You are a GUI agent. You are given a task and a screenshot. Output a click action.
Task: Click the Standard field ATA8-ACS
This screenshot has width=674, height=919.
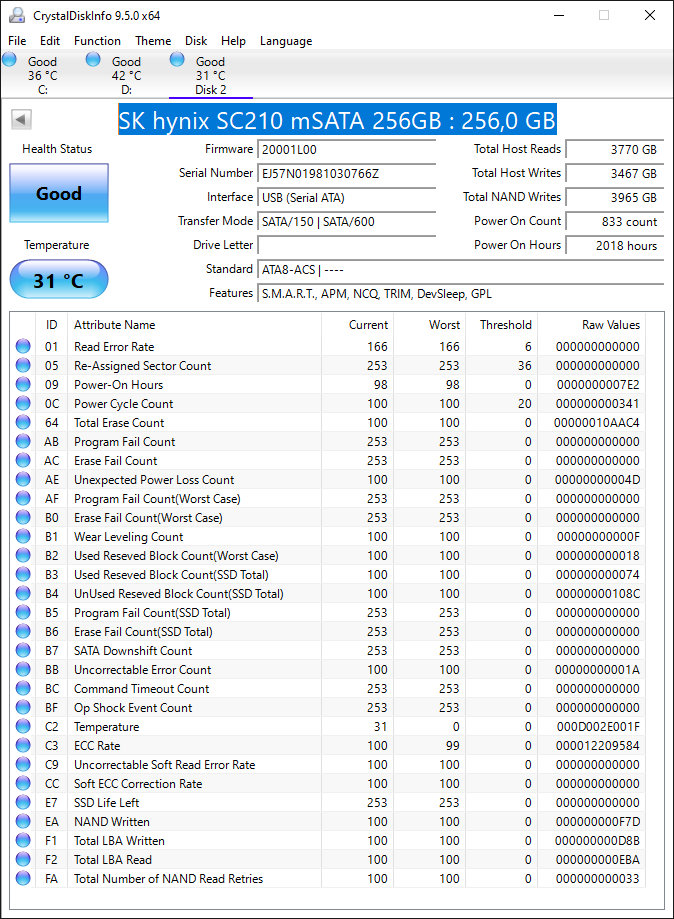click(461, 270)
